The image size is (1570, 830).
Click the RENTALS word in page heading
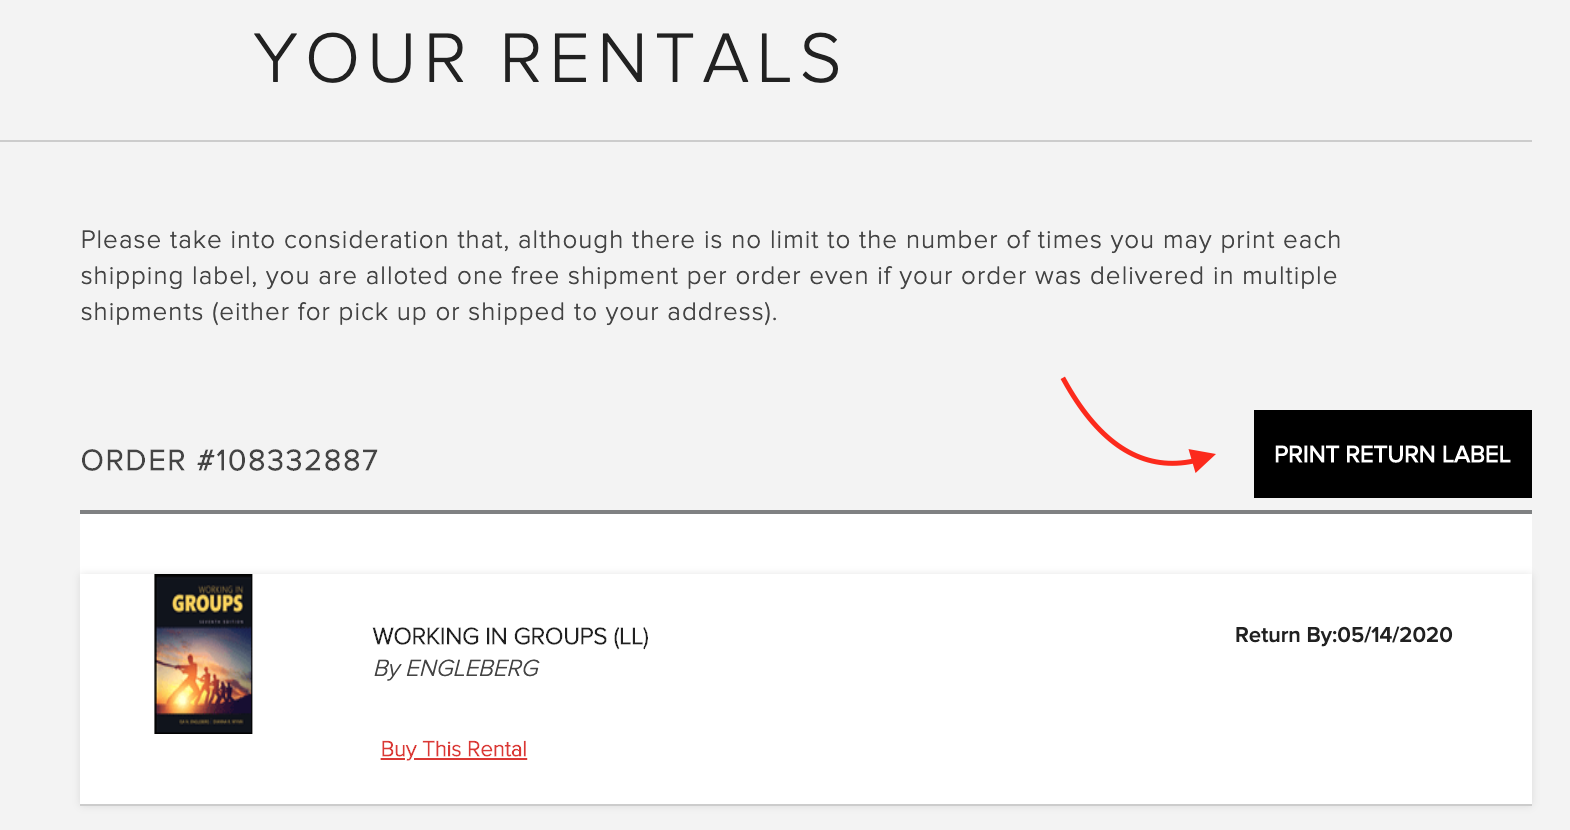click(x=671, y=59)
